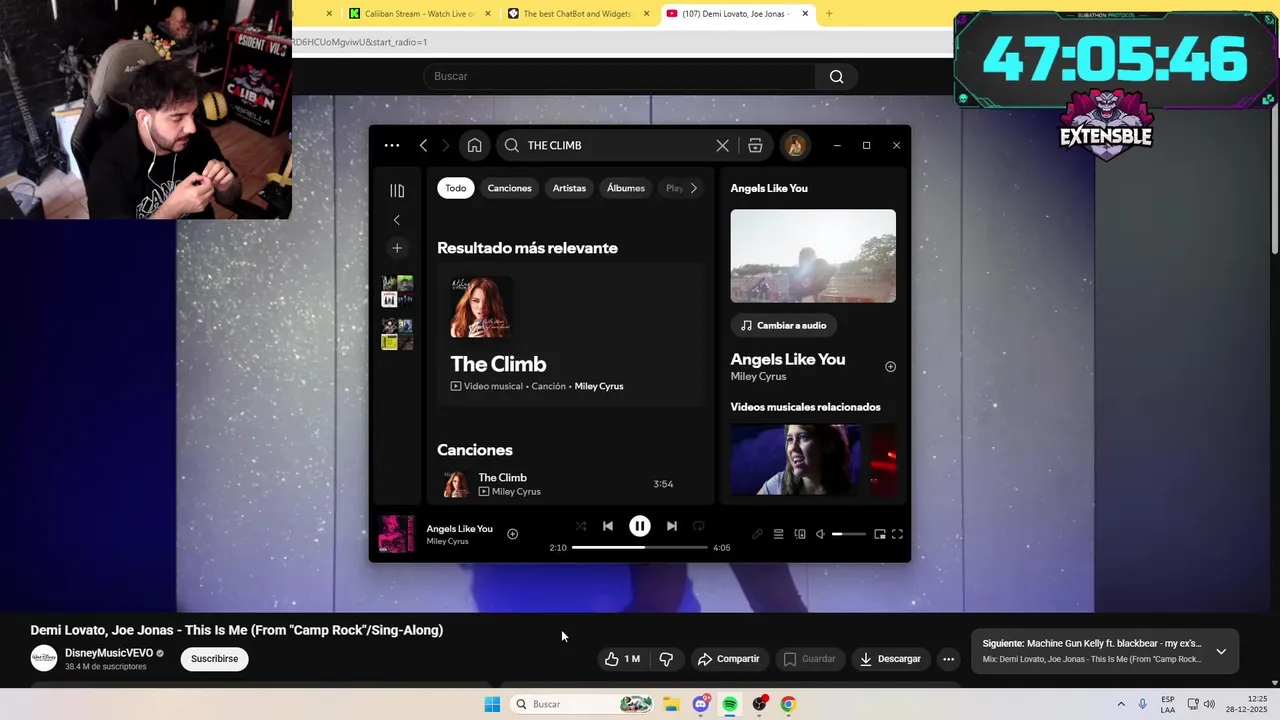Enter Spotify full screen mode
Screen dimensions: 1280x720
pos(897,534)
